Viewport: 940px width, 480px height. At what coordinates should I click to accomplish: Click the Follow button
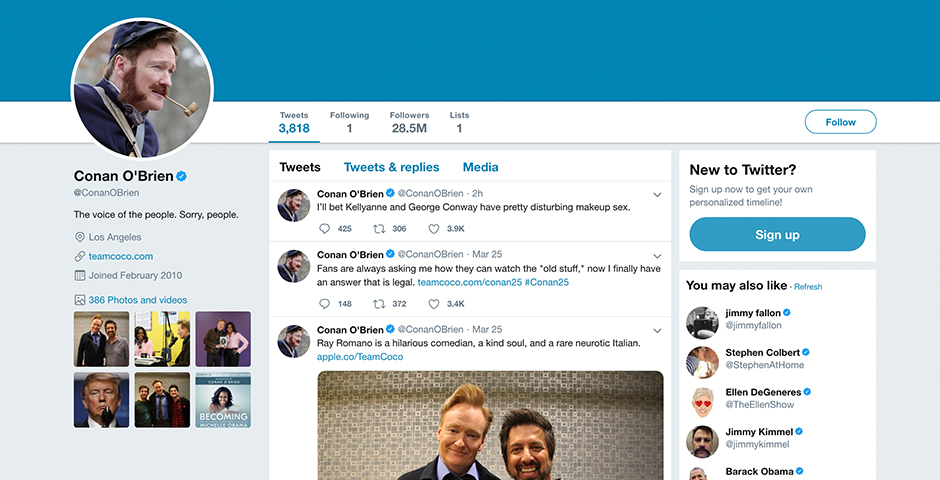(840, 122)
